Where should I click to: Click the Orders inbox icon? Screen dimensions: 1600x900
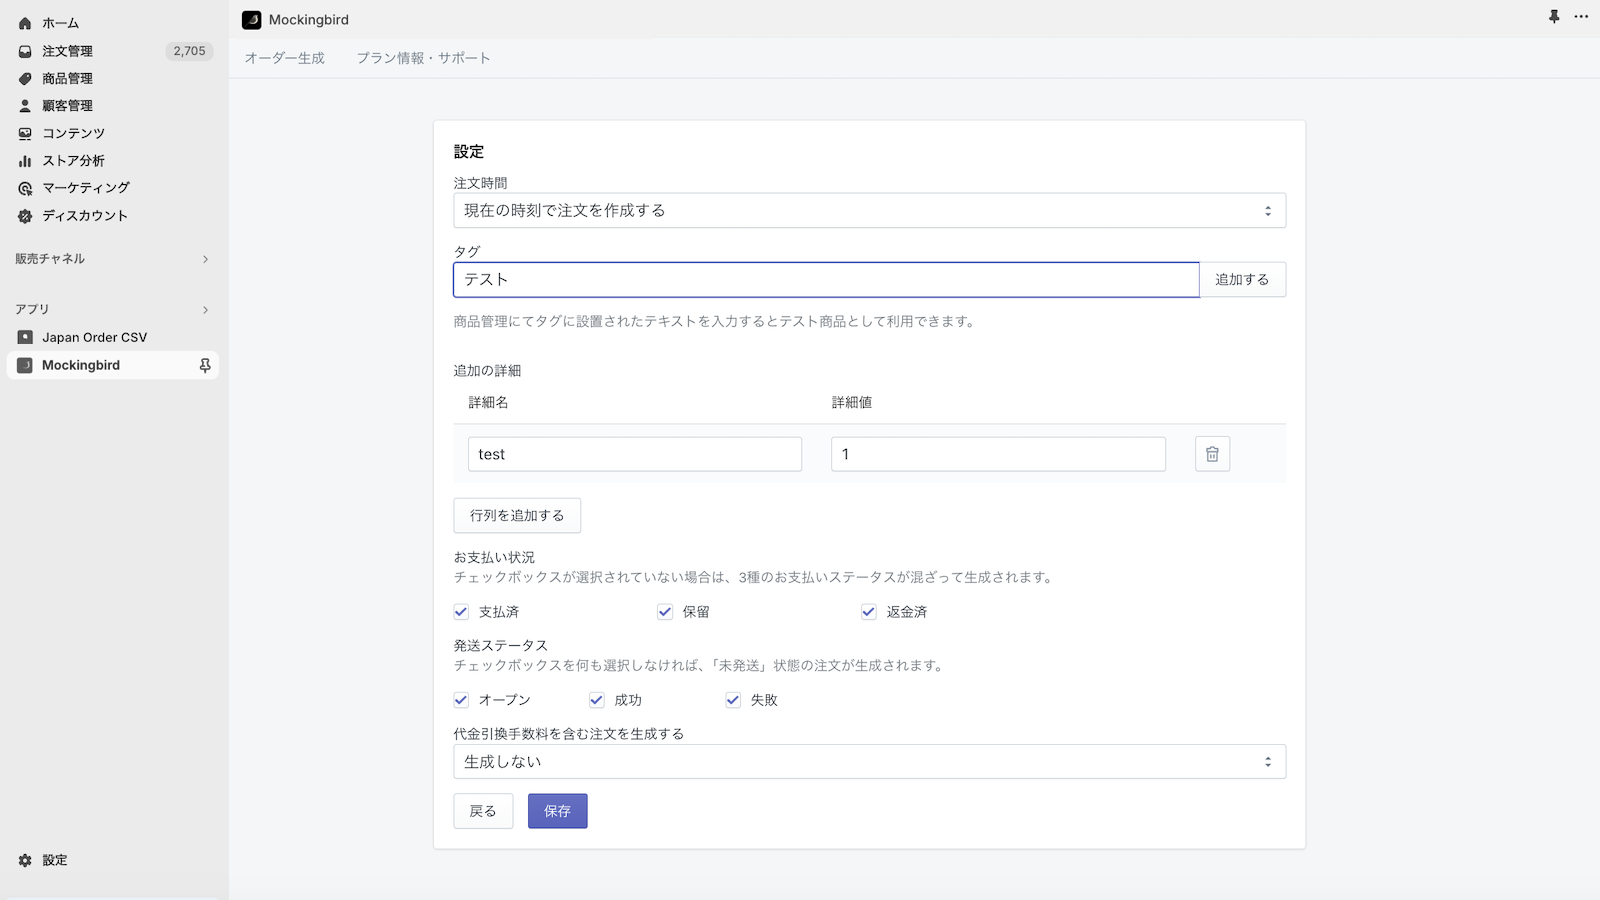click(25, 51)
